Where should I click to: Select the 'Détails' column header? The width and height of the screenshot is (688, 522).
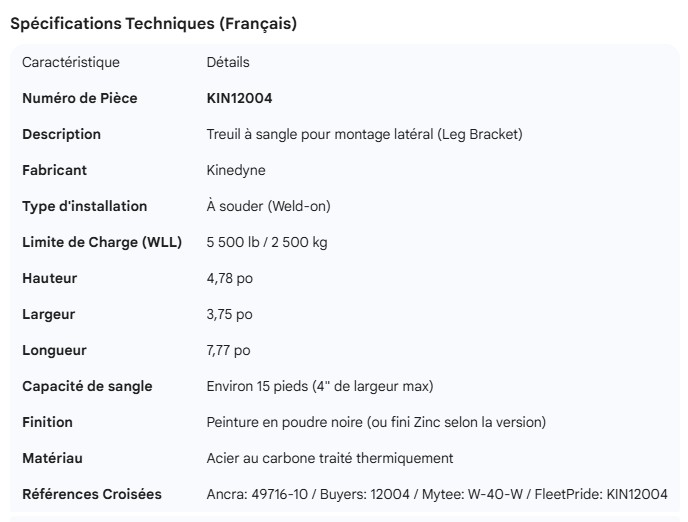pyautogui.click(x=227, y=62)
